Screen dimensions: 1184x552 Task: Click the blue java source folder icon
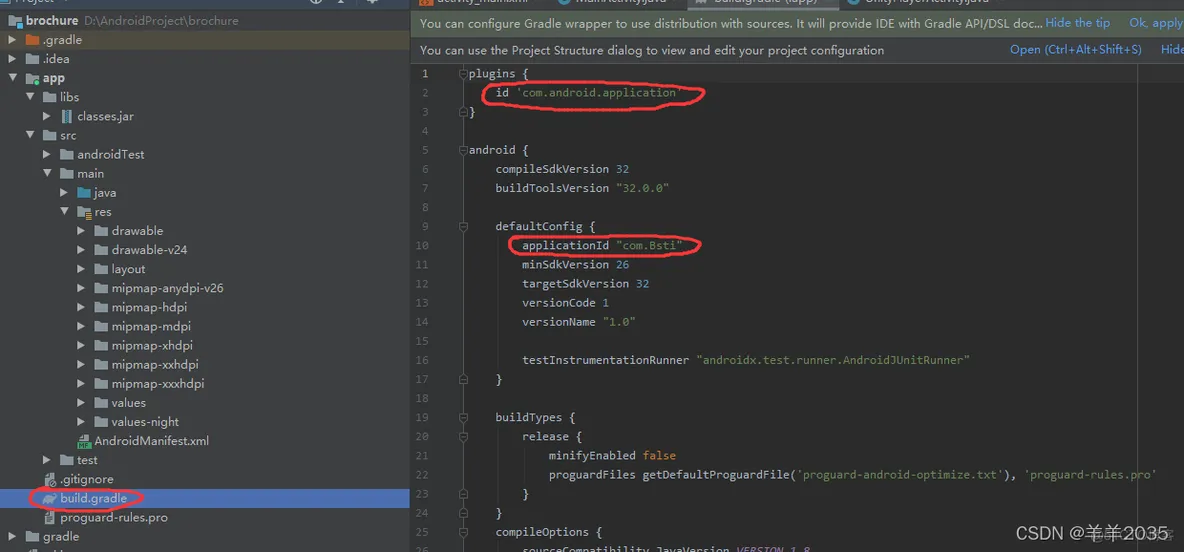[84, 193]
